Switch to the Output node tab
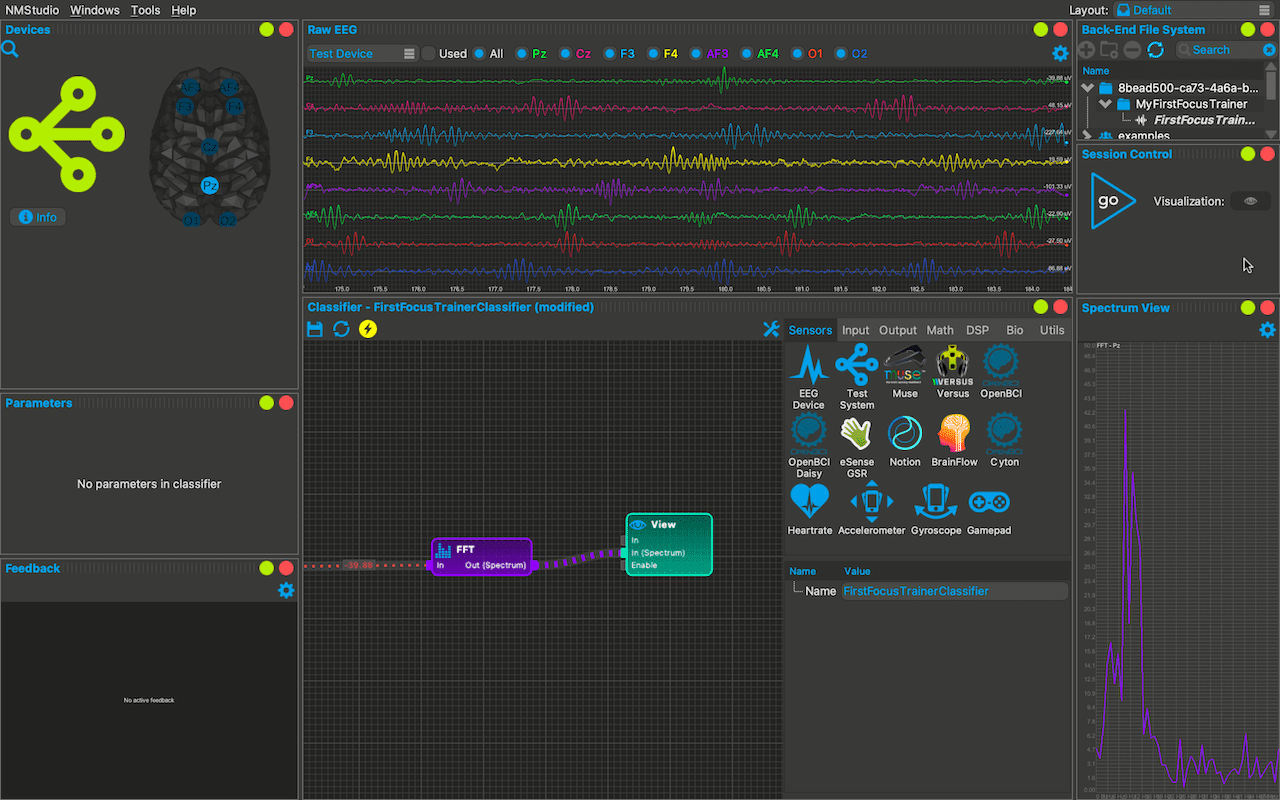 [x=898, y=330]
